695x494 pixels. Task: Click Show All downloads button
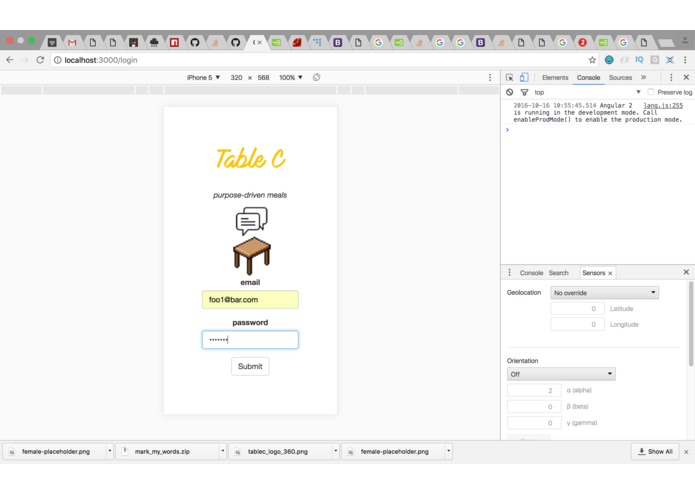coord(655,451)
